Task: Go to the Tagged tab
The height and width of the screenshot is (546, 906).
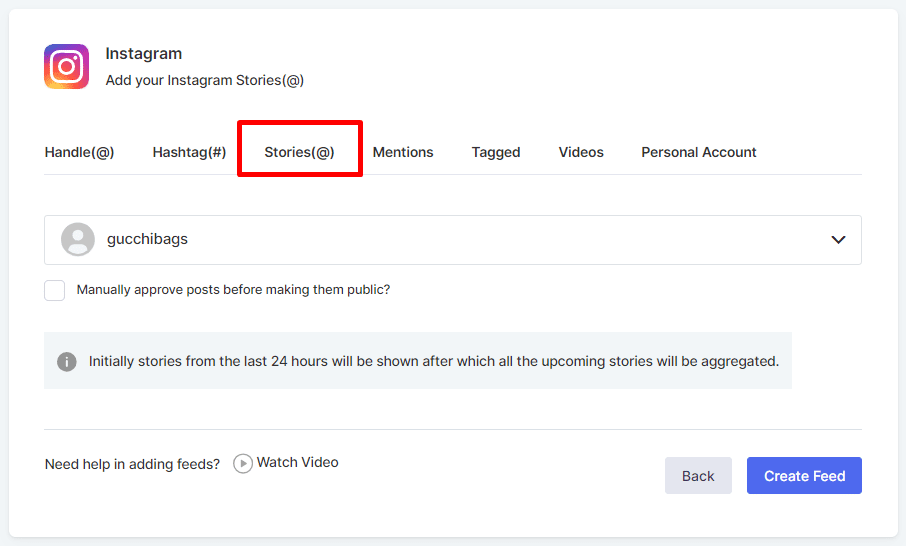Action: (x=496, y=152)
